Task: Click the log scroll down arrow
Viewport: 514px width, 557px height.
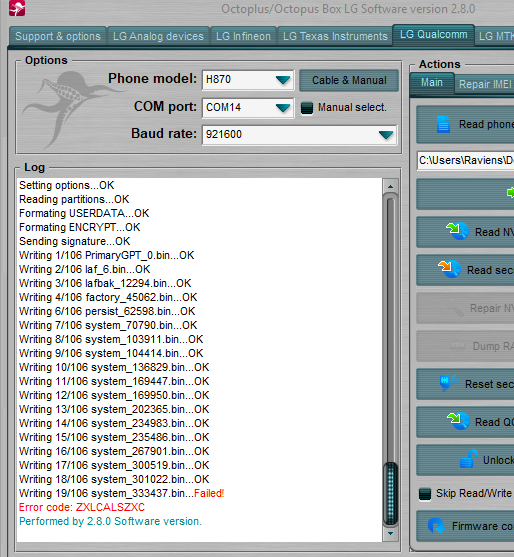Action: [390, 533]
